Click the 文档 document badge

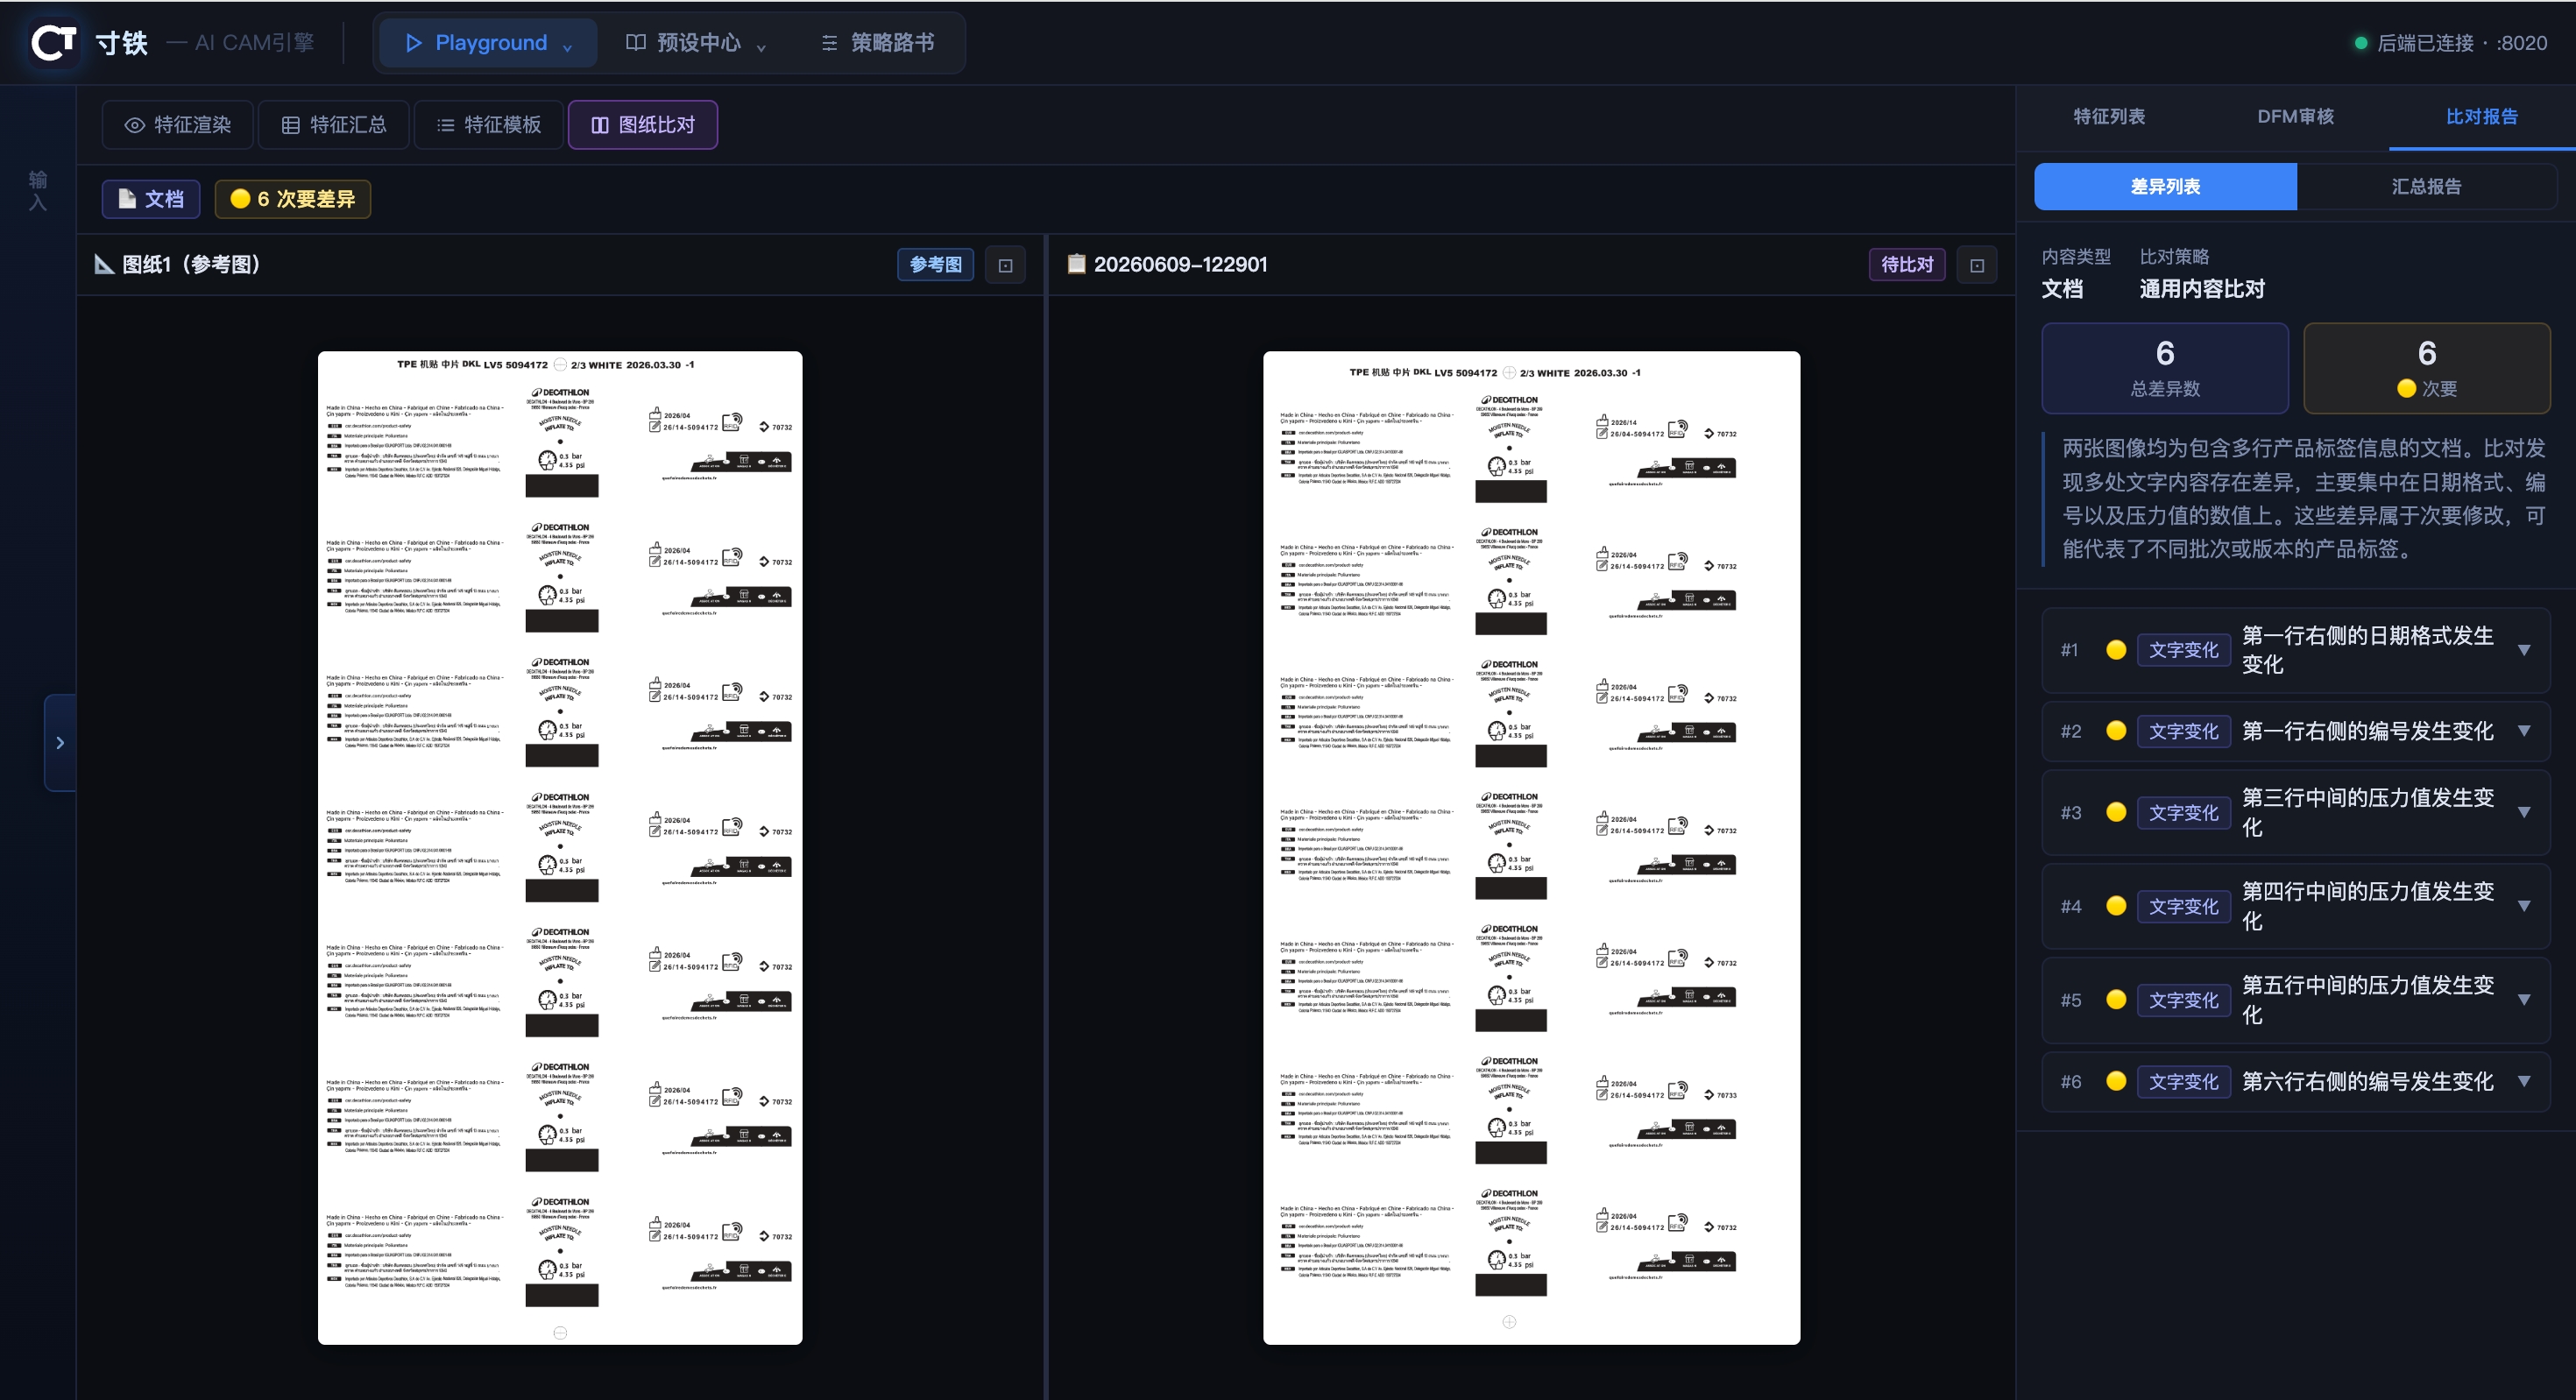[x=151, y=199]
